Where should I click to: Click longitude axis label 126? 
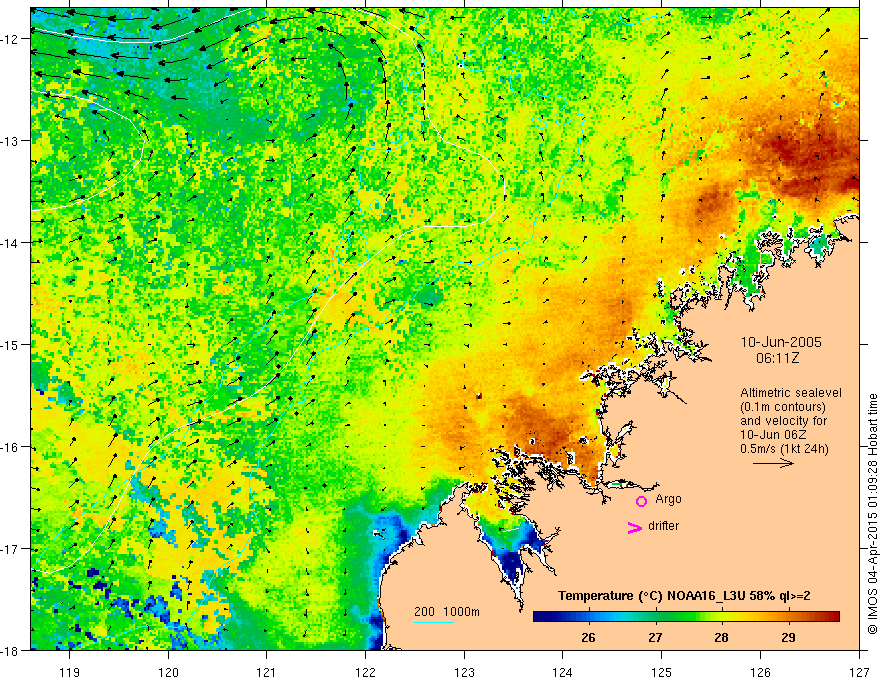(x=760, y=672)
